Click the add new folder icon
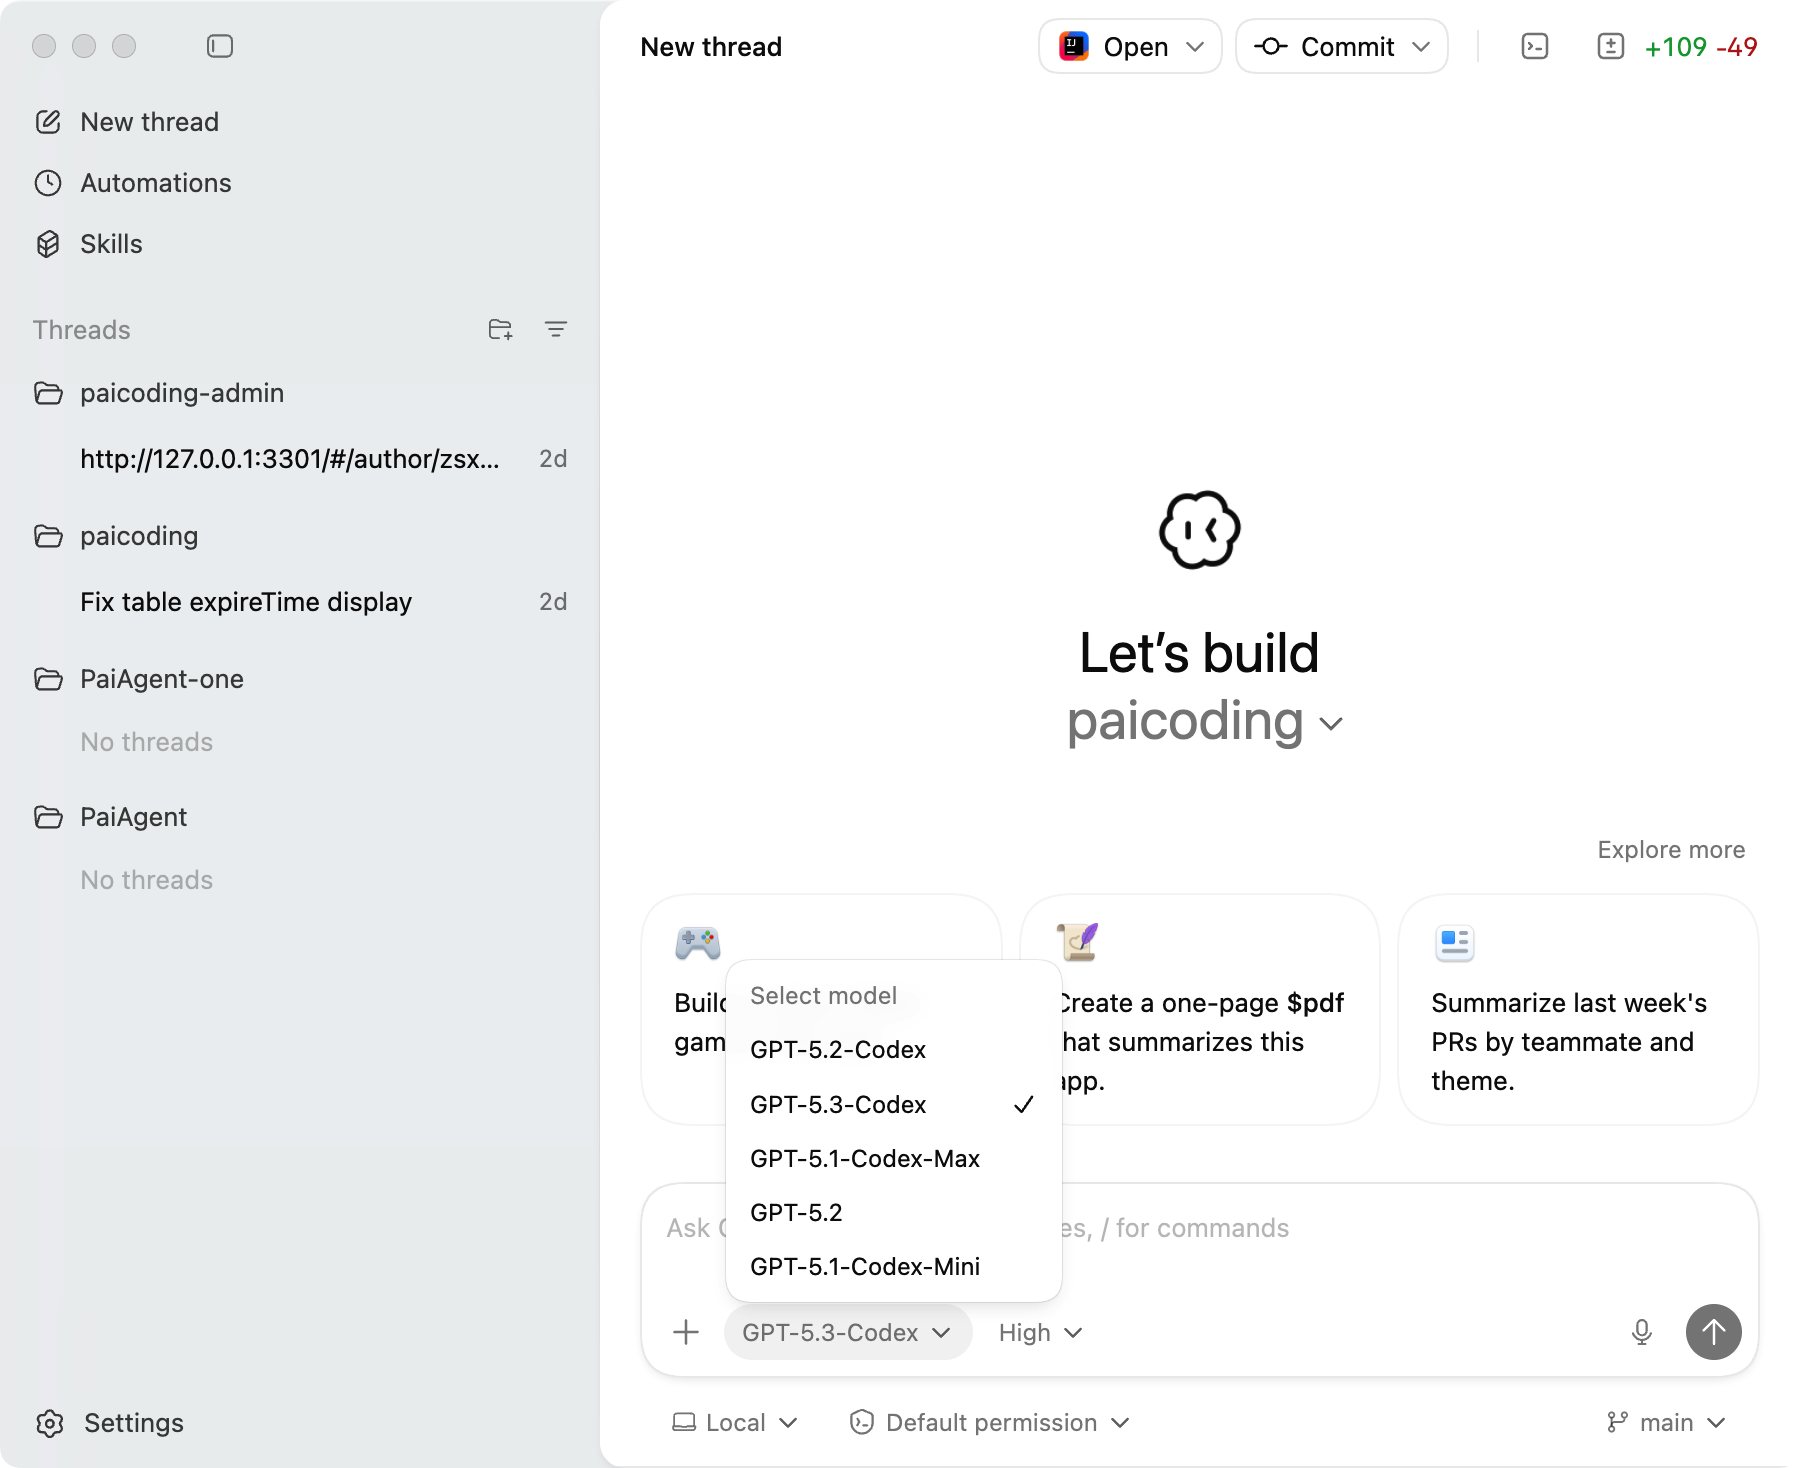 click(500, 329)
